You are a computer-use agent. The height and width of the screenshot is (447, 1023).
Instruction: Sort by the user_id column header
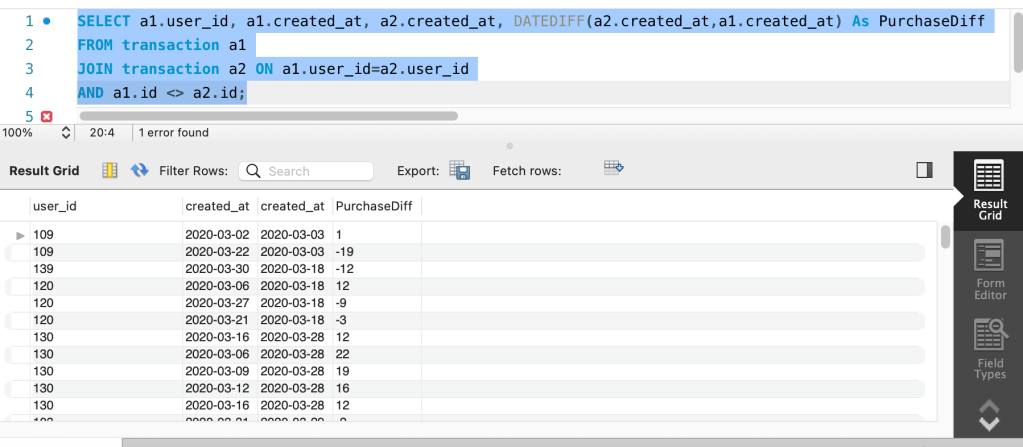[x=55, y=206]
